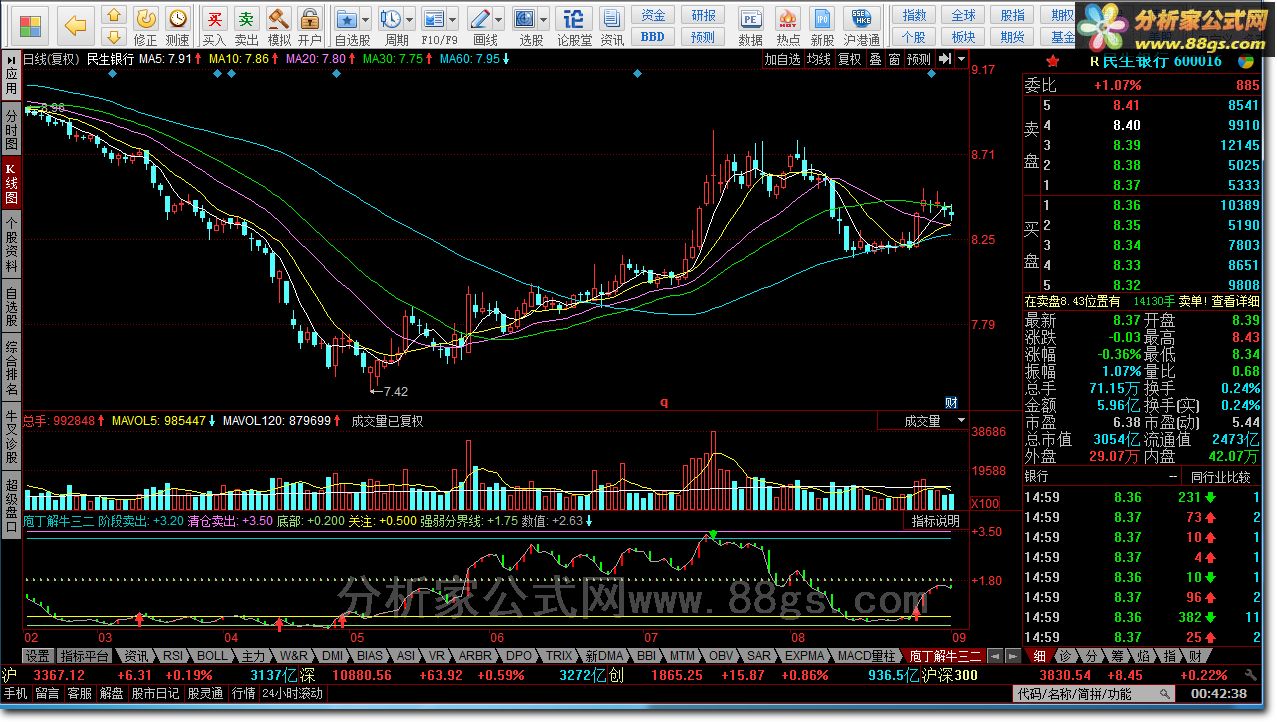This screenshot has height=722, width=1277.
Task: Expand the 选股 dropdown arrow
Action: [545, 19]
